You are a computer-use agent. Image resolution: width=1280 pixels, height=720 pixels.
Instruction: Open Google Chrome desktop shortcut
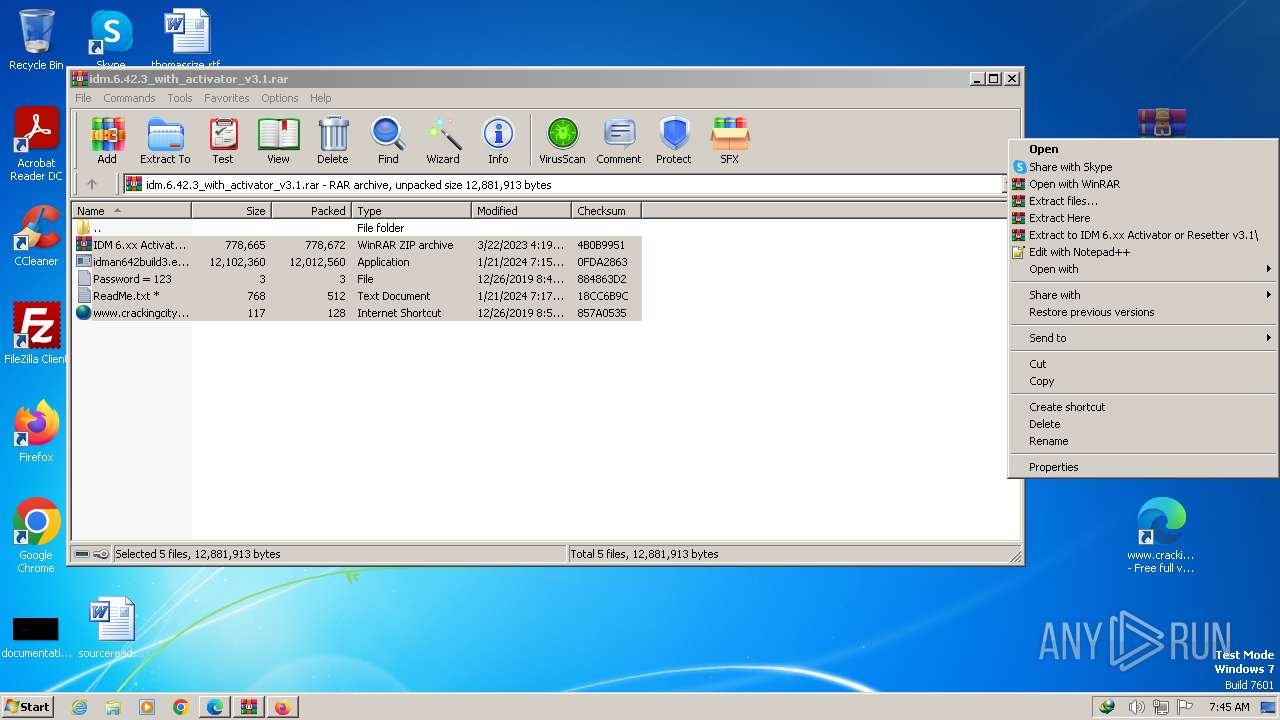click(x=36, y=536)
